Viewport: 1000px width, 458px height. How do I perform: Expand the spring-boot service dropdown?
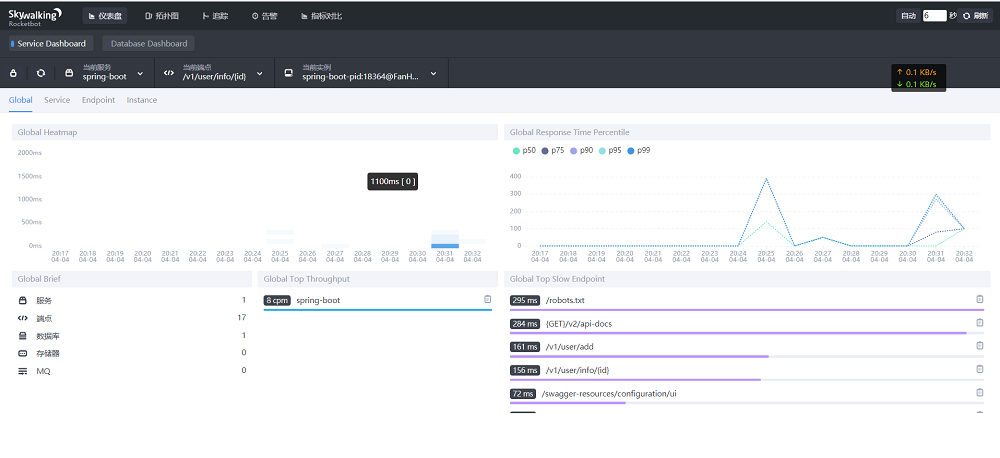[140, 73]
